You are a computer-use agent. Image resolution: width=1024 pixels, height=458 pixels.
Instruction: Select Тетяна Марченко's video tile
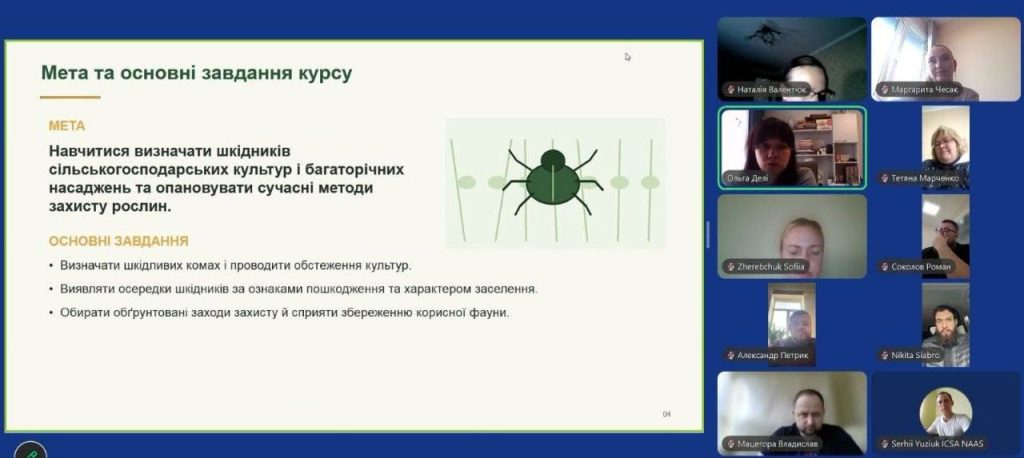click(x=945, y=148)
